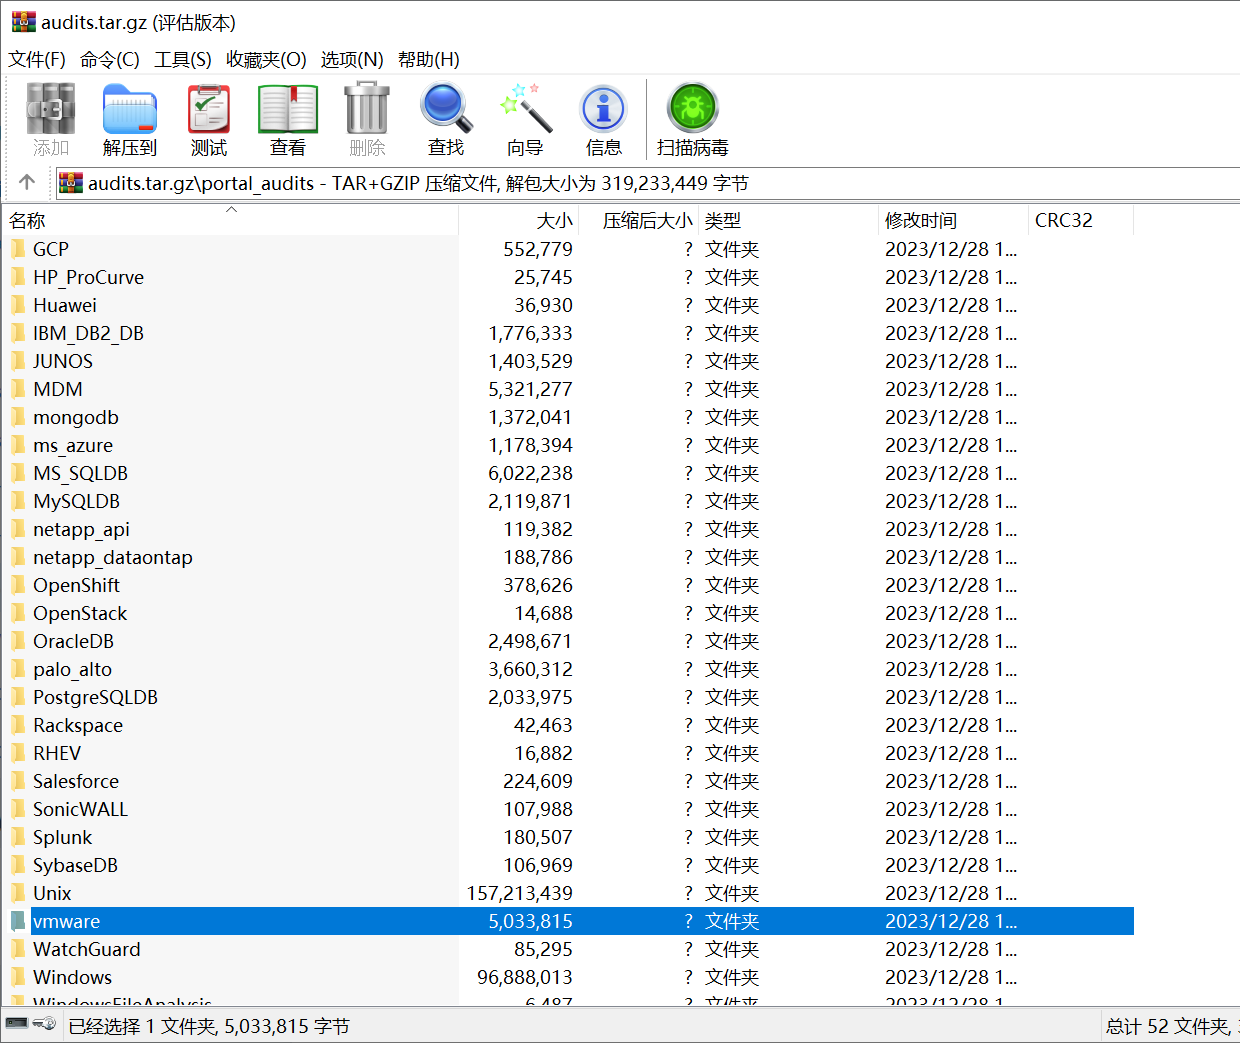Click the palo_alto folder icon

pos(18,668)
